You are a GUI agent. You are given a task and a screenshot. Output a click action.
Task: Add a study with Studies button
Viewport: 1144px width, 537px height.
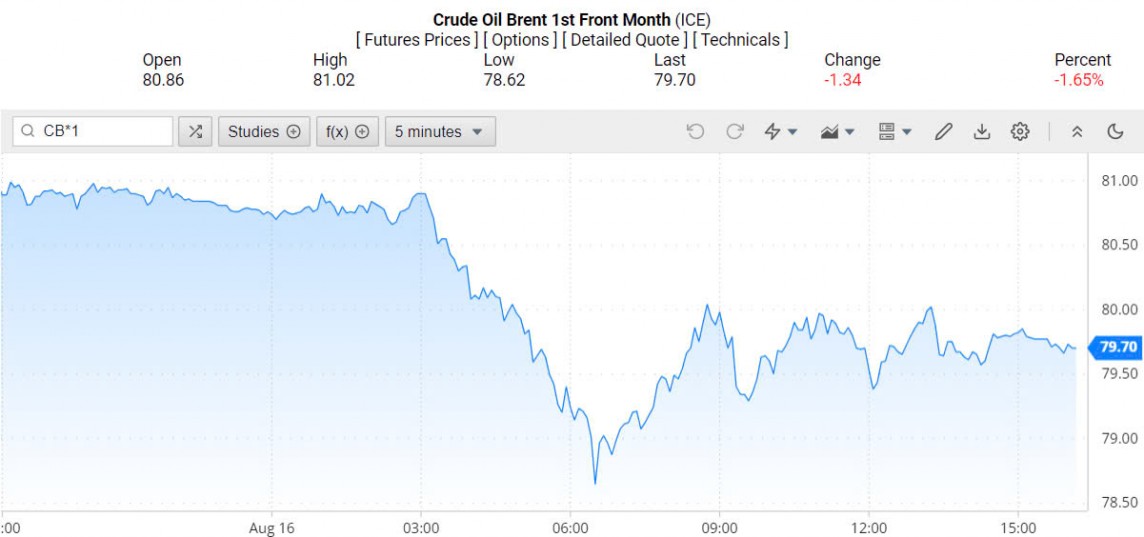click(x=264, y=132)
